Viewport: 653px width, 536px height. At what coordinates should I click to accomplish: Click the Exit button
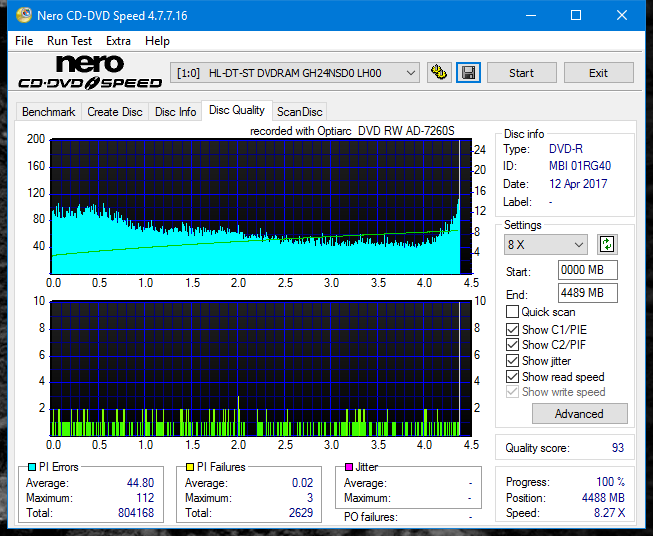598,73
